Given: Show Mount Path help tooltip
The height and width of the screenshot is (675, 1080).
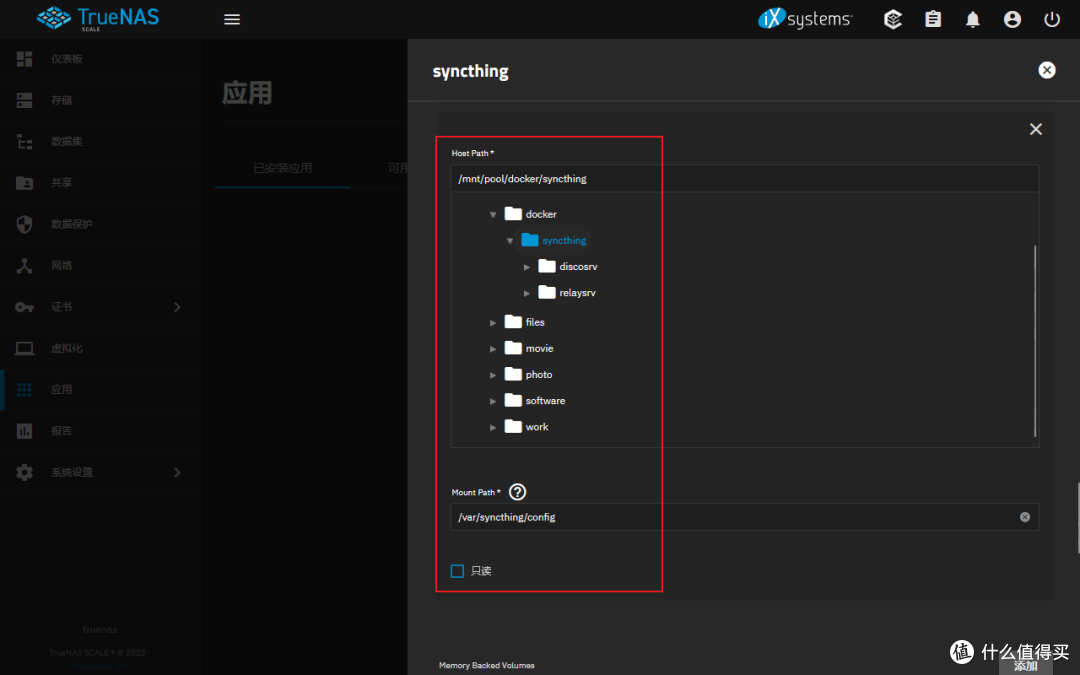Looking at the screenshot, I should pyautogui.click(x=517, y=492).
